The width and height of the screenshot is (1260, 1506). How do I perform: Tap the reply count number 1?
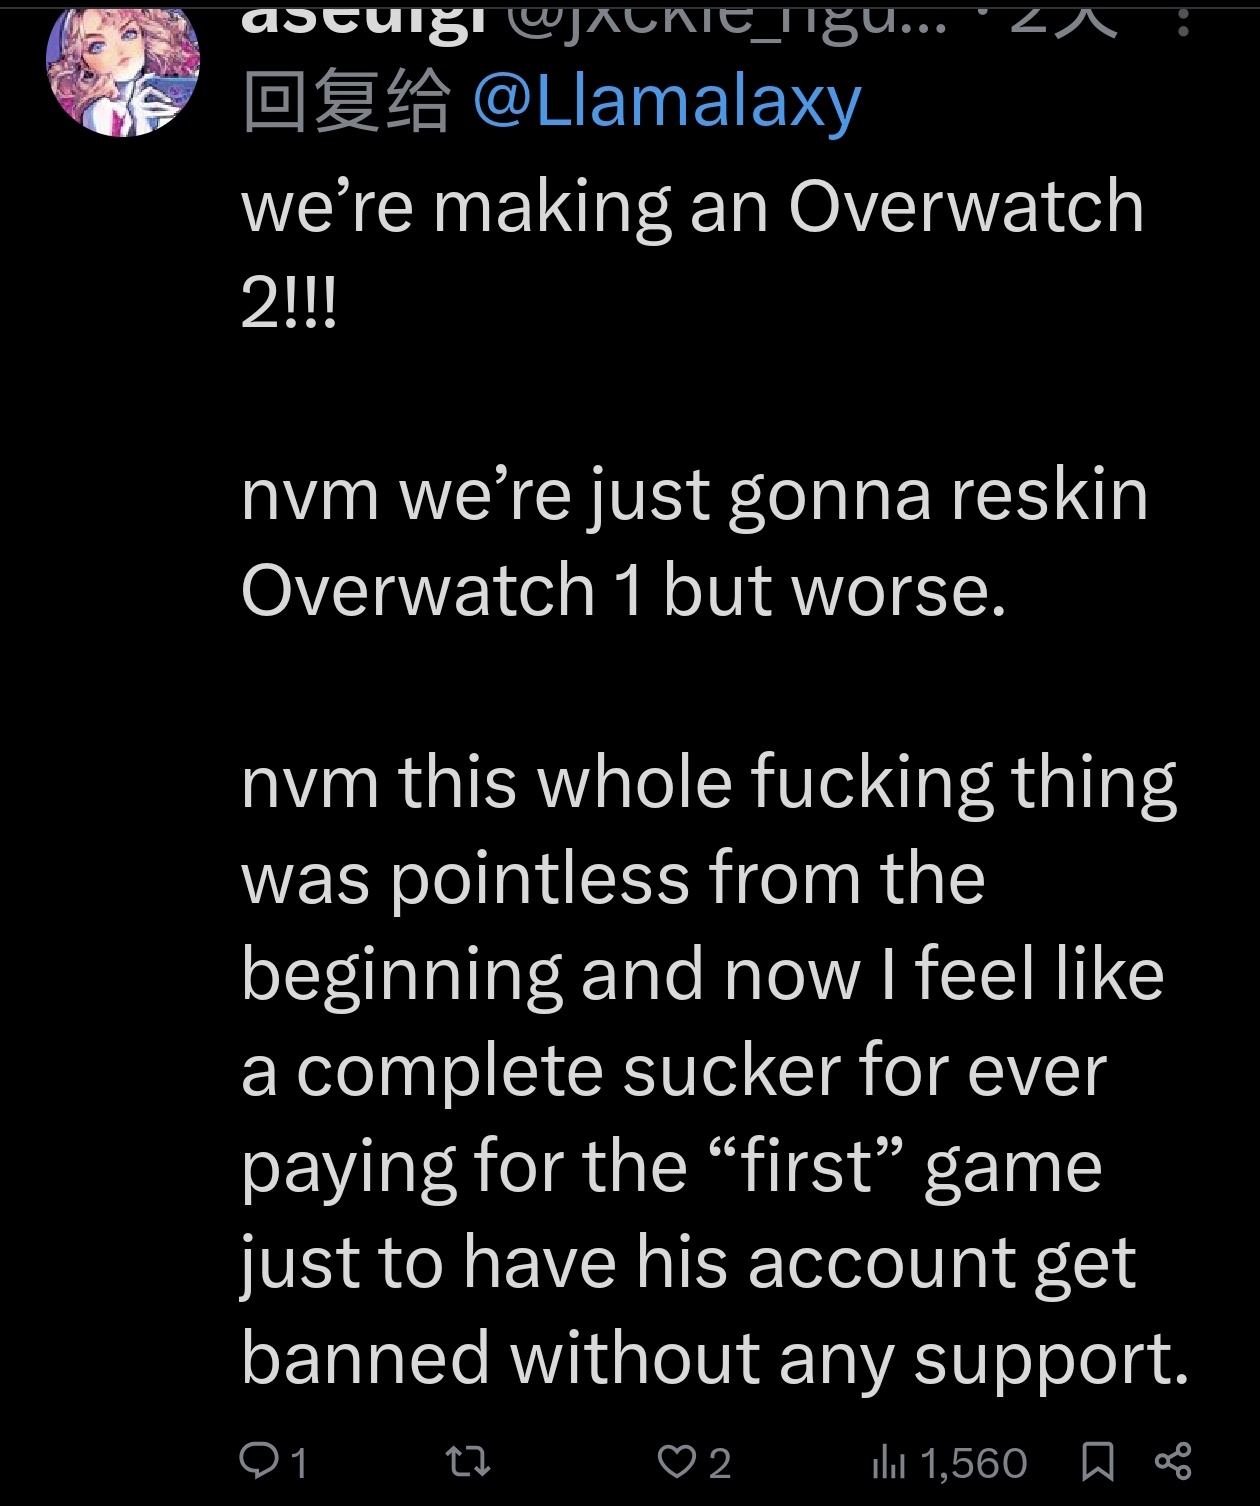[299, 1464]
